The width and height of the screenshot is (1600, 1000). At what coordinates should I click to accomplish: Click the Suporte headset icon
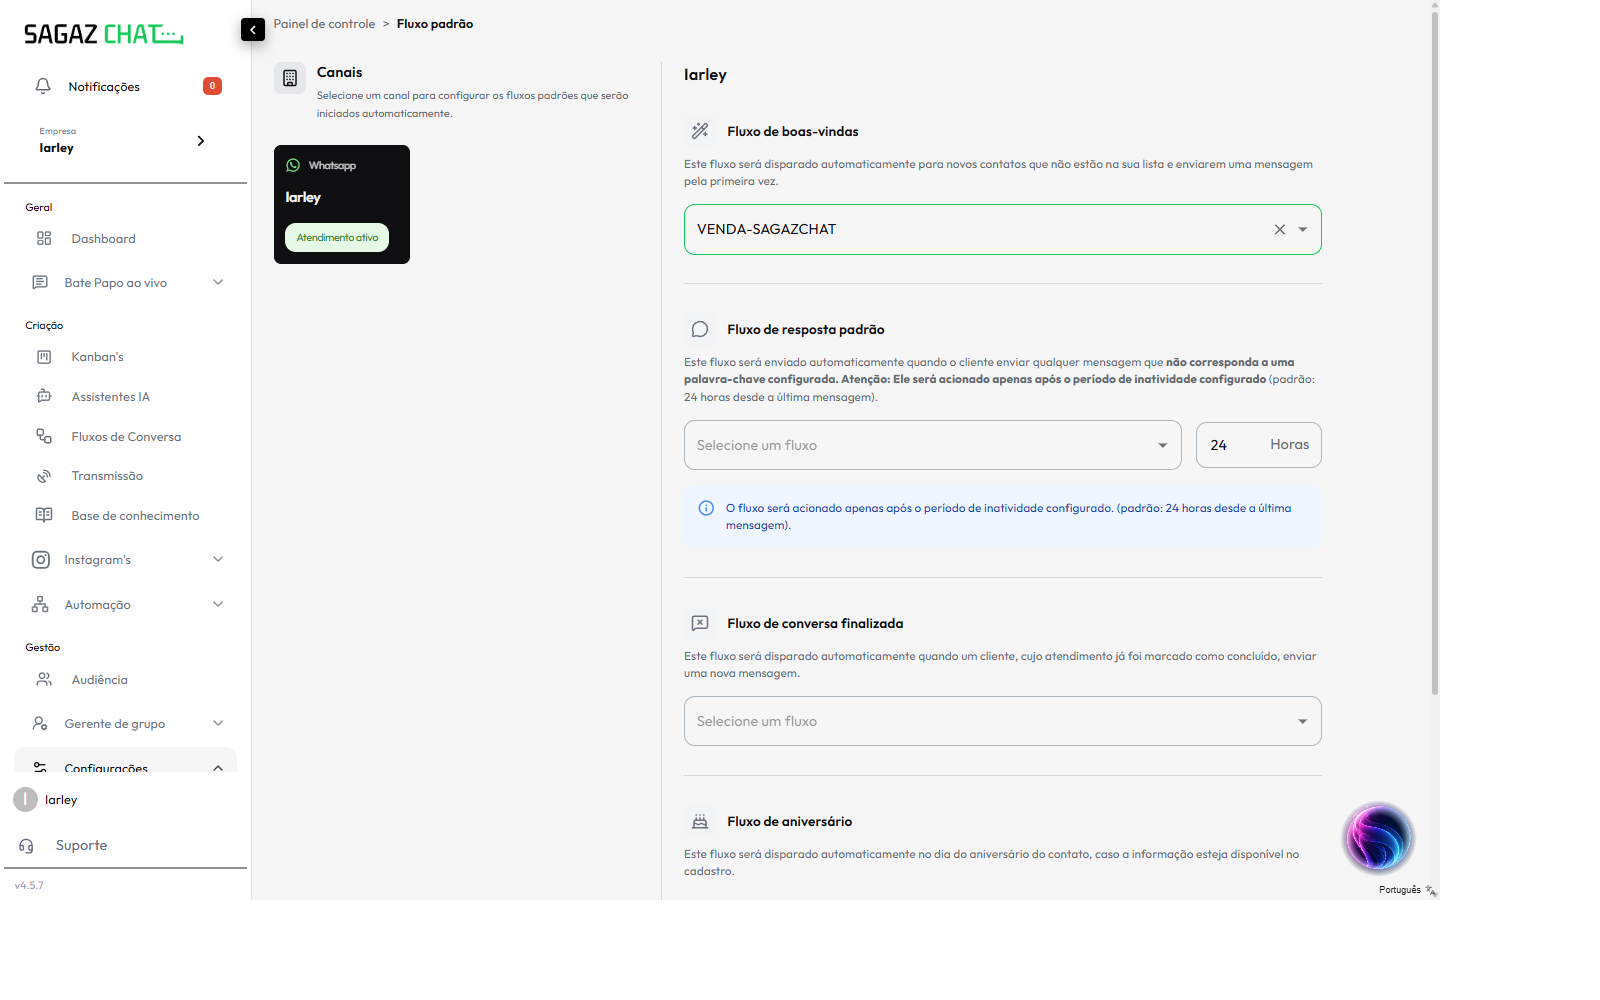[x=27, y=846]
